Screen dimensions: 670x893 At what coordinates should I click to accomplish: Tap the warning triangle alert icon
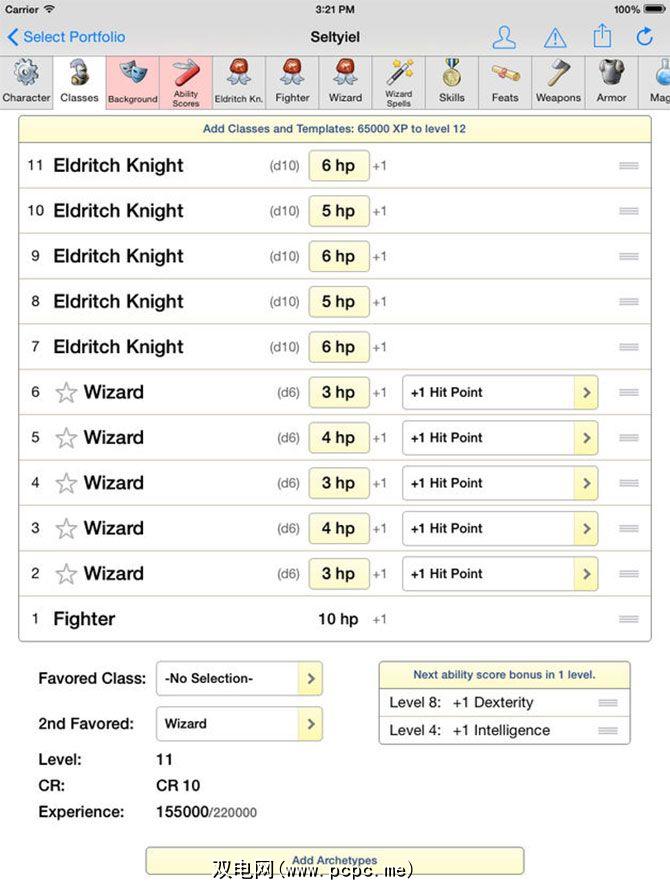coord(554,38)
